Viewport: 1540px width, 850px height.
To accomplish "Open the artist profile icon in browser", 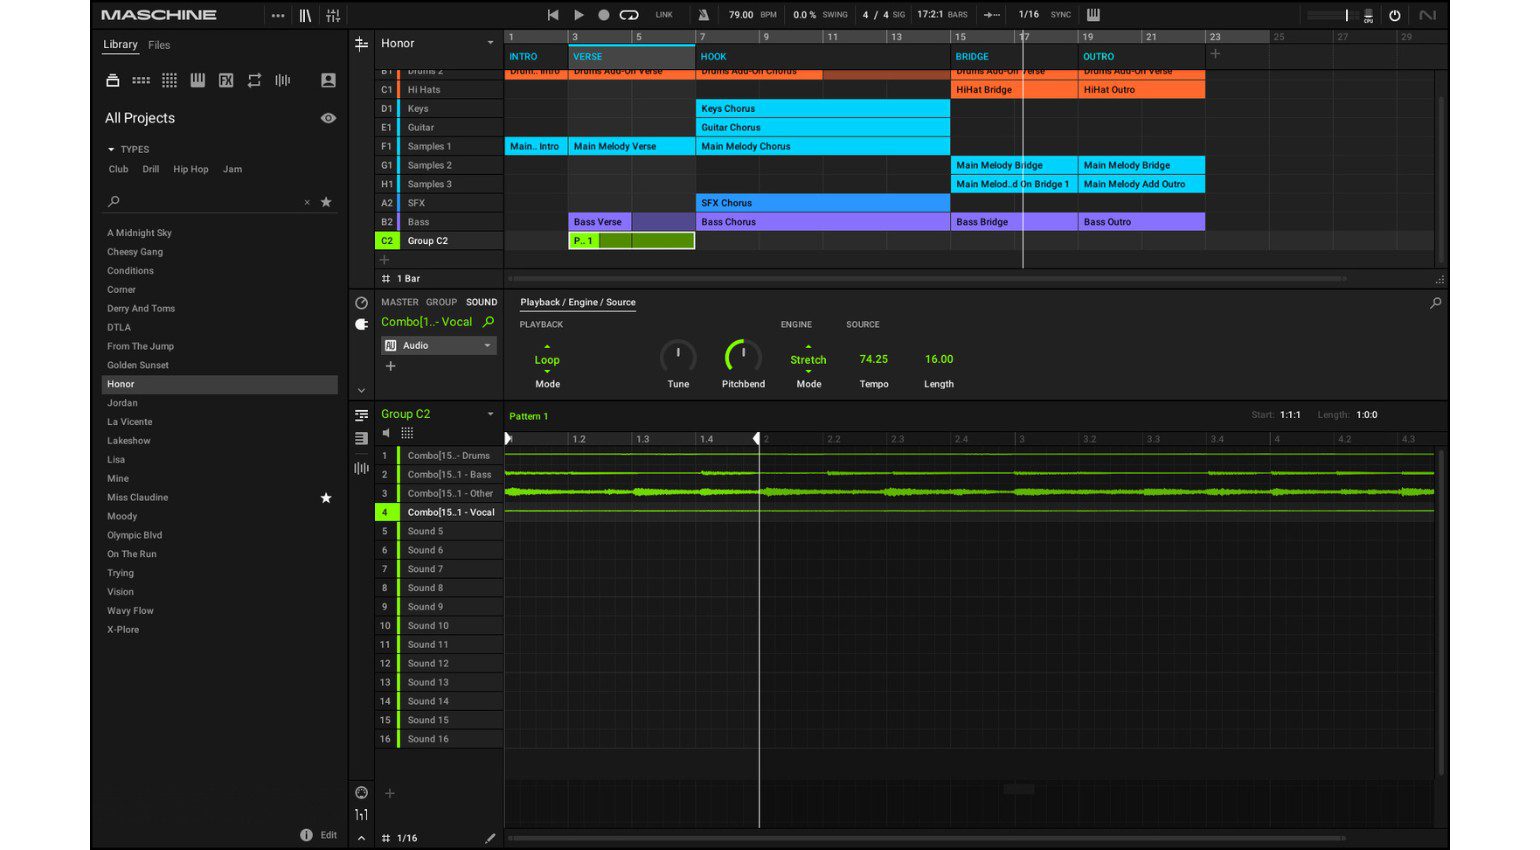I will (x=328, y=80).
